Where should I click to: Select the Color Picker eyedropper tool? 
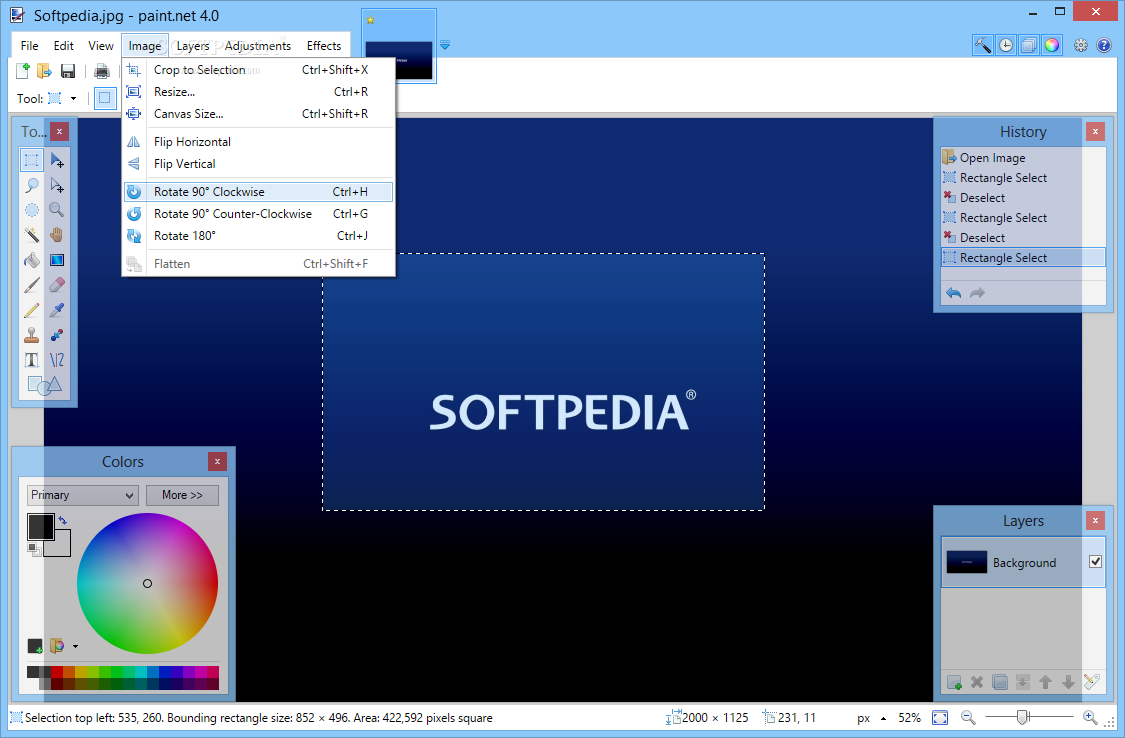pyautogui.click(x=57, y=310)
